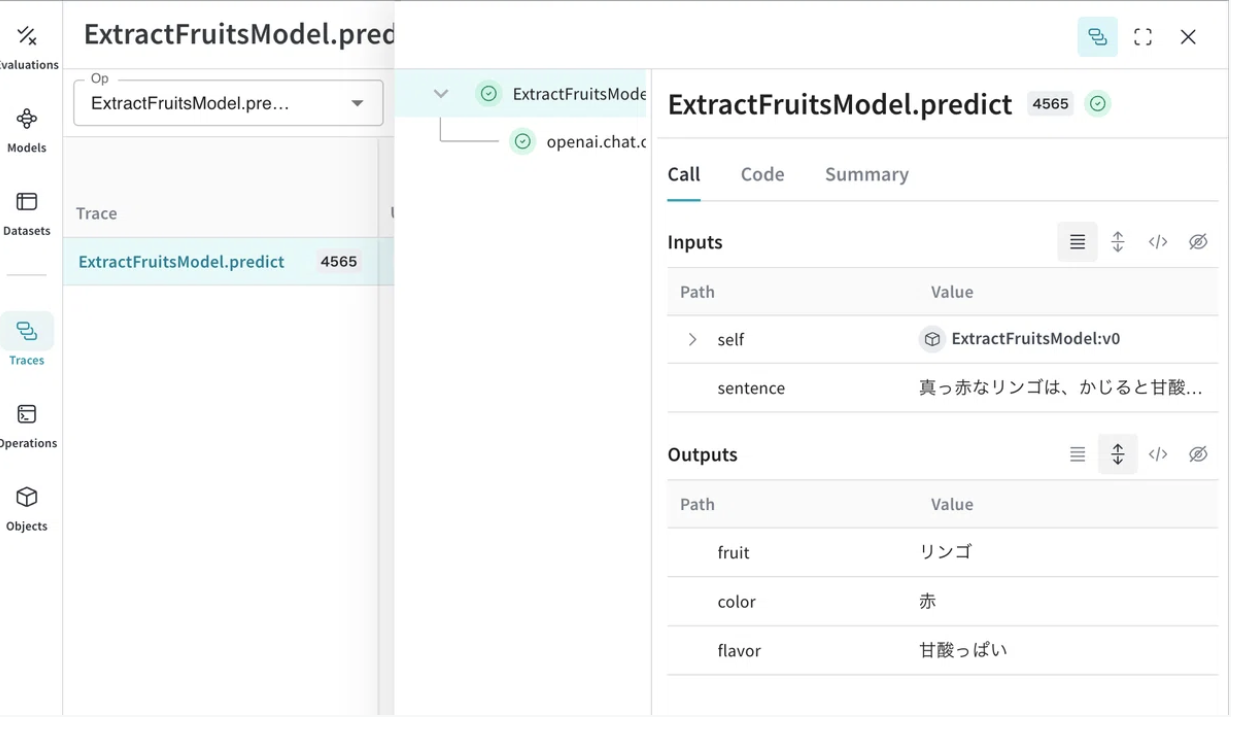This screenshot has height=746, width=1234.
Task: Enter fullscreen for the call panel
Action: click(x=1143, y=37)
